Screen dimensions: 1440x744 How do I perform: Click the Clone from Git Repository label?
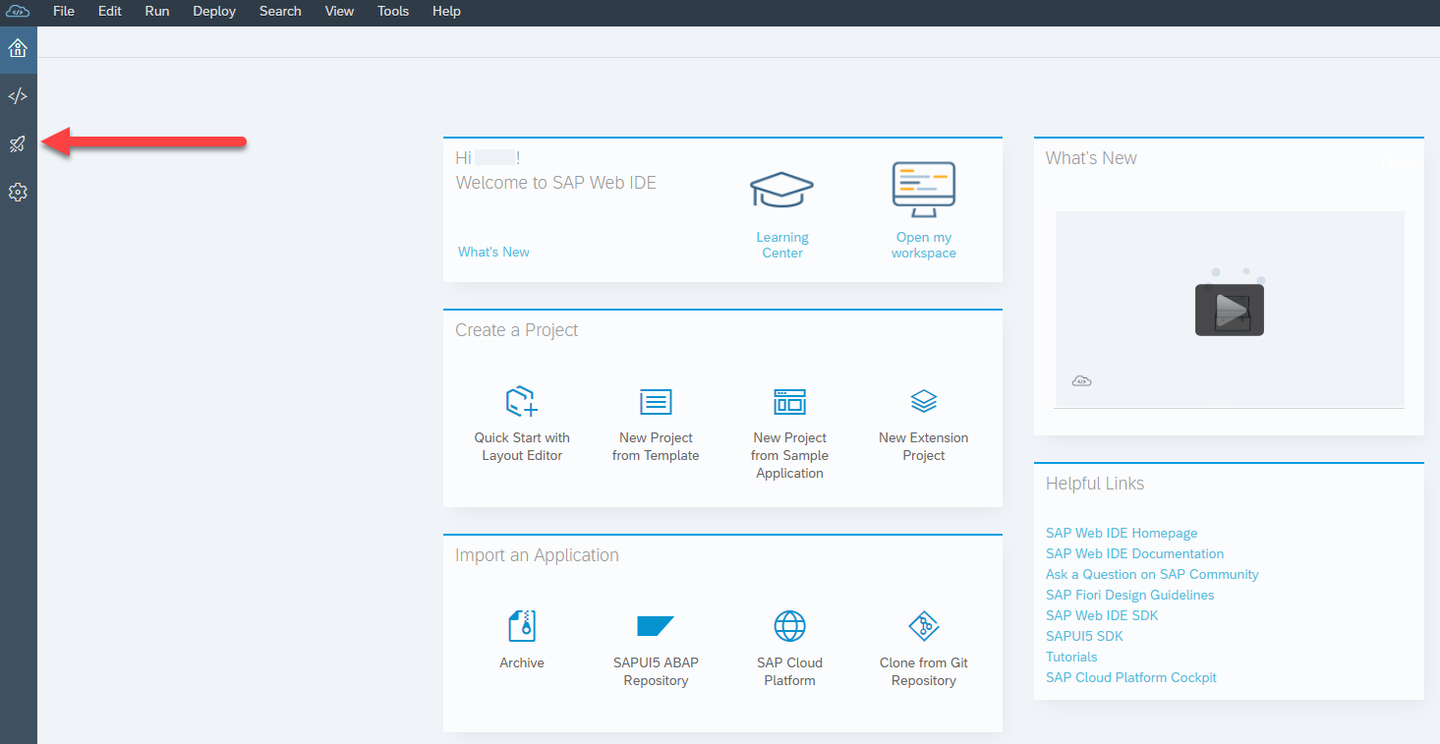coord(924,672)
